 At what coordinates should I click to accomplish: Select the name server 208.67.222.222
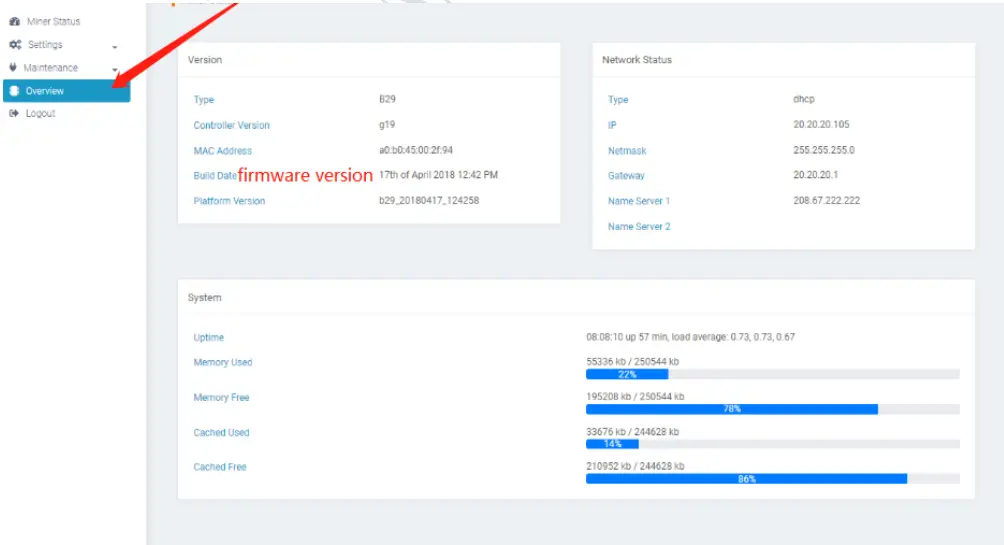click(x=826, y=200)
